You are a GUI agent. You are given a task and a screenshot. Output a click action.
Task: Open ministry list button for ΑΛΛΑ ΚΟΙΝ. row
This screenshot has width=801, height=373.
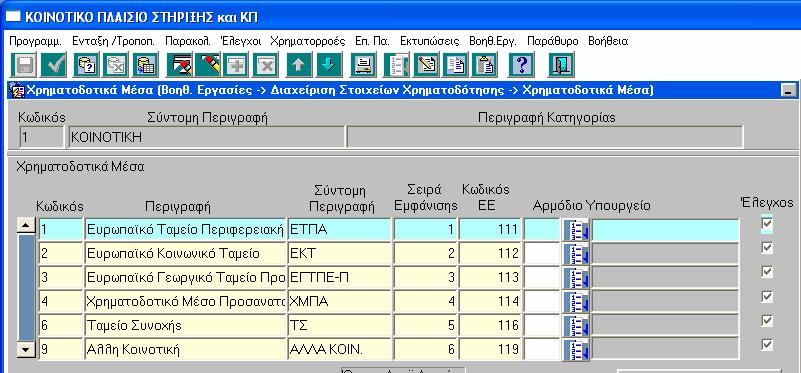click(x=576, y=349)
